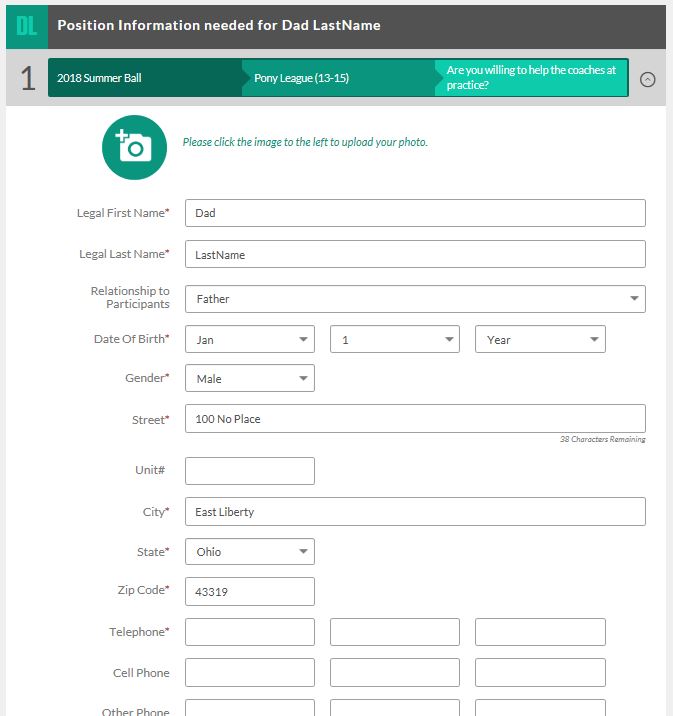Viewport: 673px width, 716px height.
Task: Click the first Other Phone box
Action: [x=250, y=707]
